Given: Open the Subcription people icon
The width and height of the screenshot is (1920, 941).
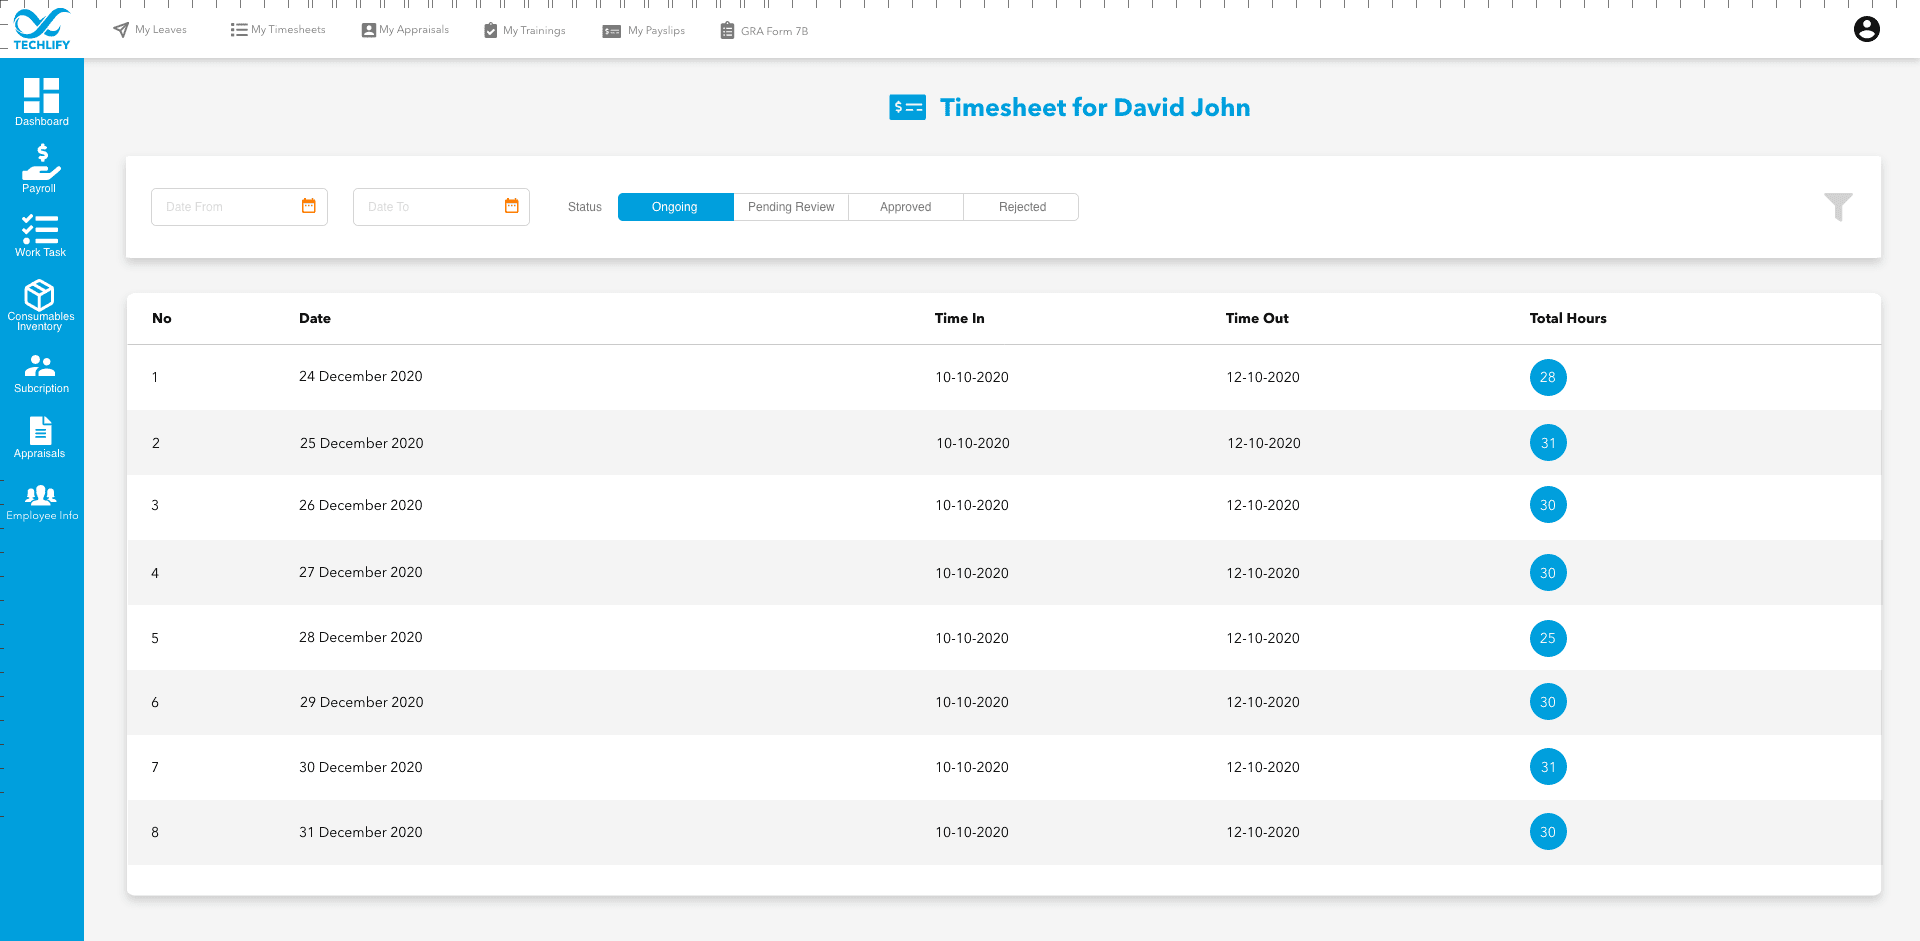Looking at the screenshot, I should pyautogui.click(x=40, y=366).
